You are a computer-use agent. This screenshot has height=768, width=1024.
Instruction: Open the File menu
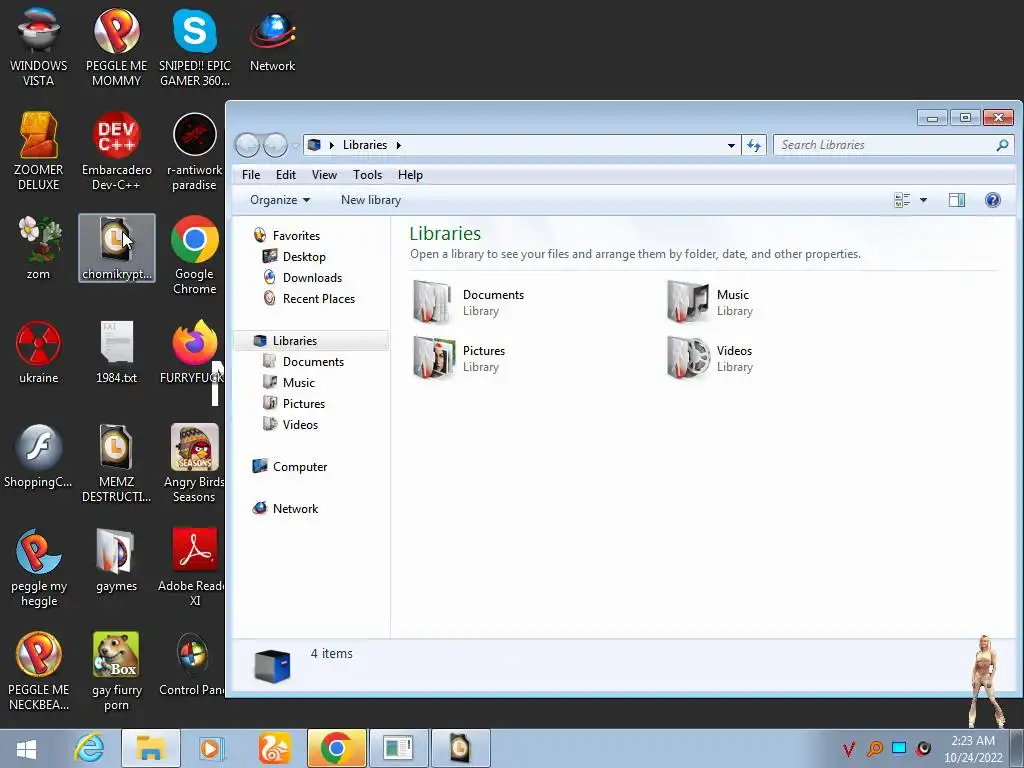(x=251, y=175)
